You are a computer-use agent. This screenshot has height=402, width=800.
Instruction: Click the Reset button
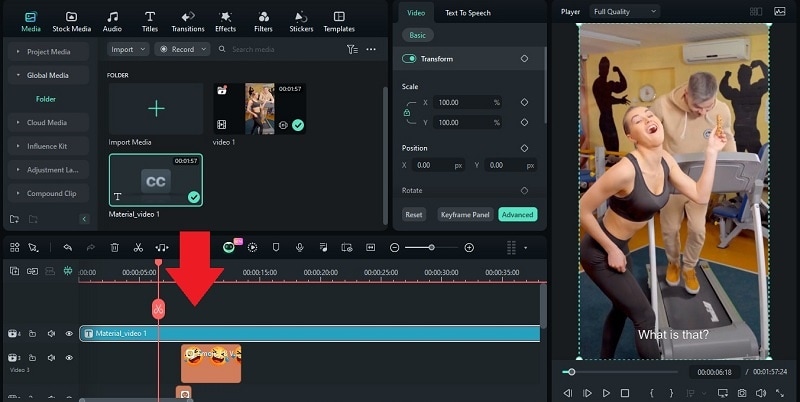(414, 214)
